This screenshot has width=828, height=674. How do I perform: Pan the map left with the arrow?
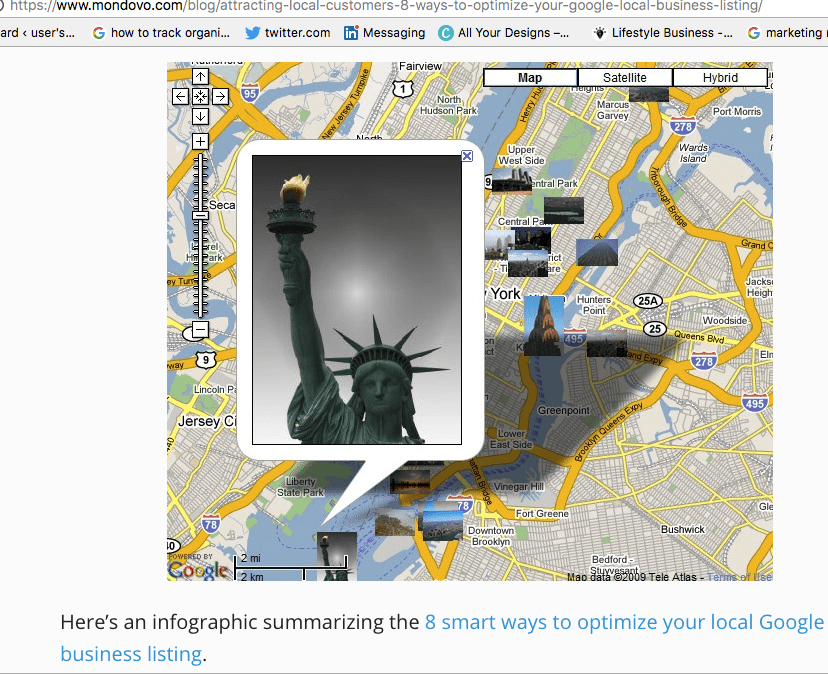tap(180, 97)
